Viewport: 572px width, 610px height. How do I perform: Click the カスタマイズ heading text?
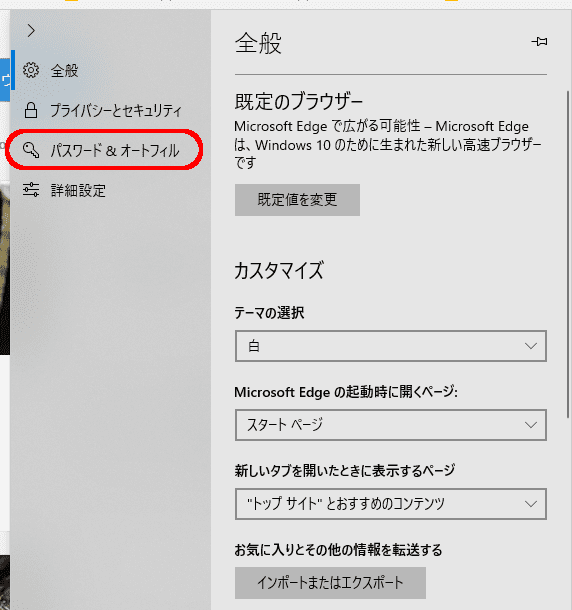(279, 270)
